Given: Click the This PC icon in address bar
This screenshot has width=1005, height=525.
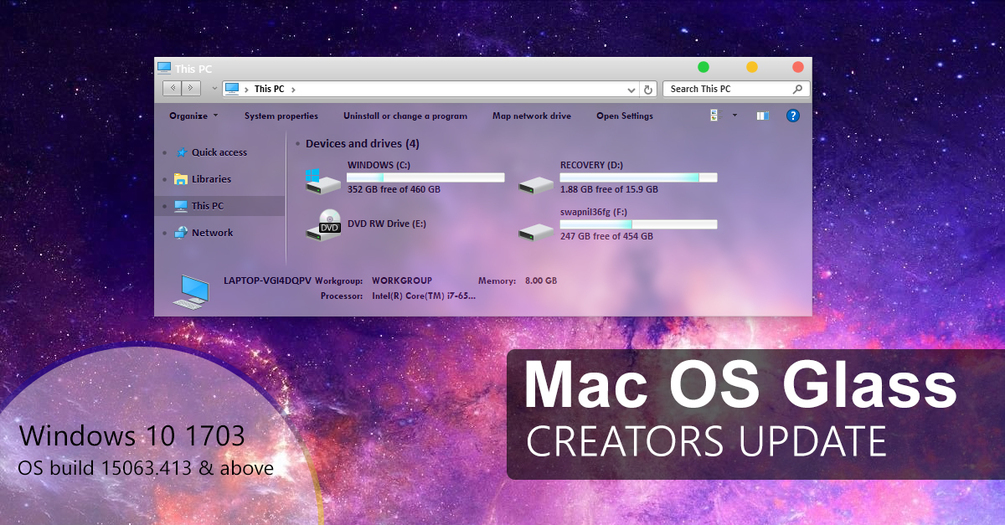Looking at the screenshot, I should pyautogui.click(x=232, y=88).
